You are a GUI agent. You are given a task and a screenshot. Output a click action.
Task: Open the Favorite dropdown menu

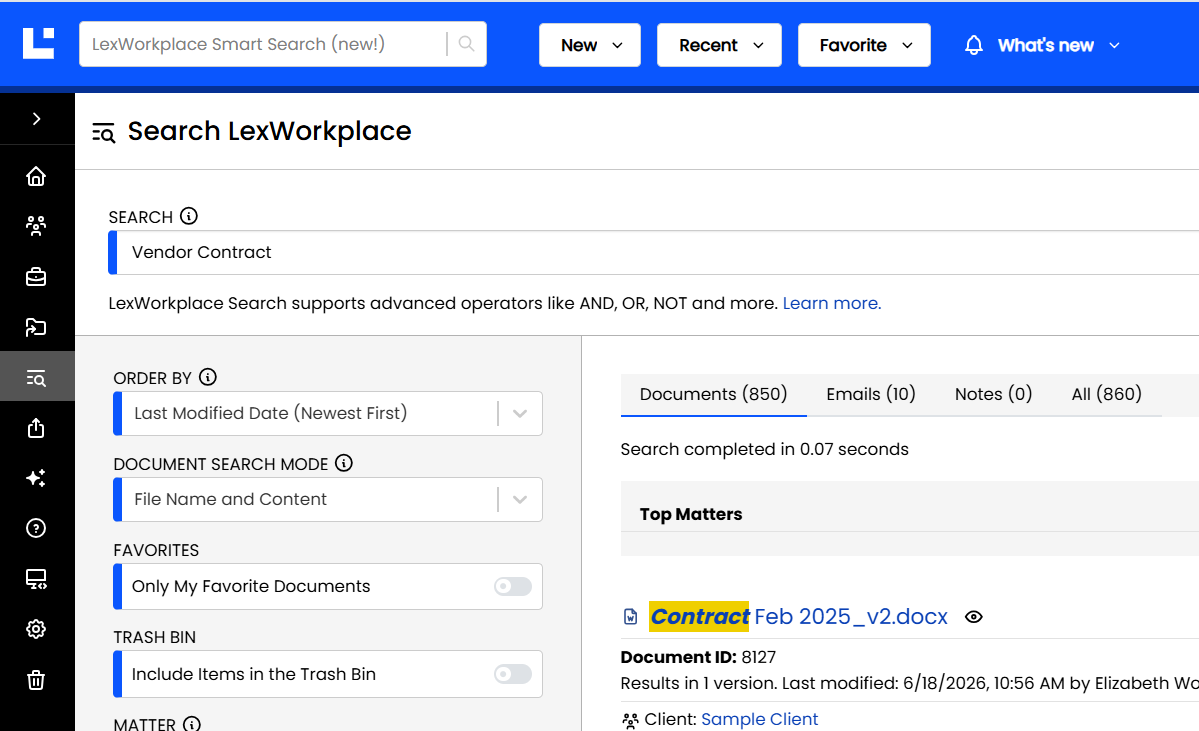click(864, 45)
